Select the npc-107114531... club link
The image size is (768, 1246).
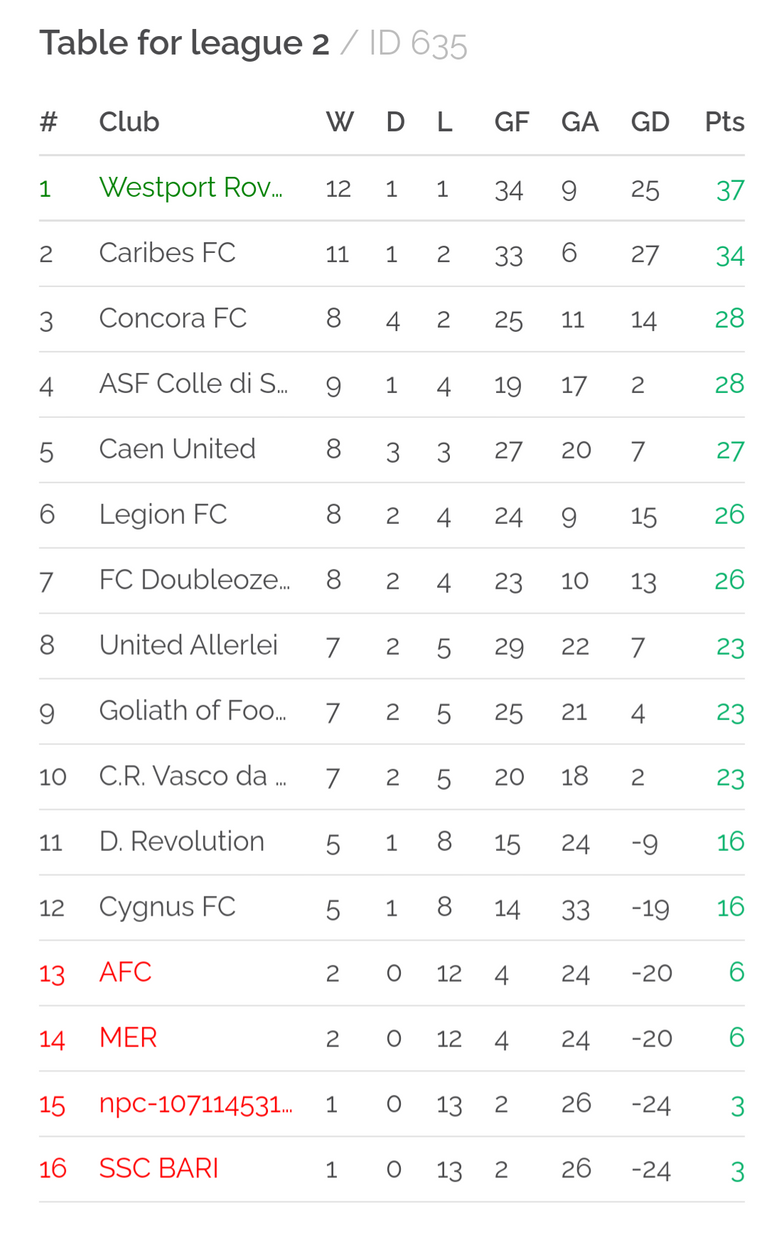click(x=195, y=1103)
